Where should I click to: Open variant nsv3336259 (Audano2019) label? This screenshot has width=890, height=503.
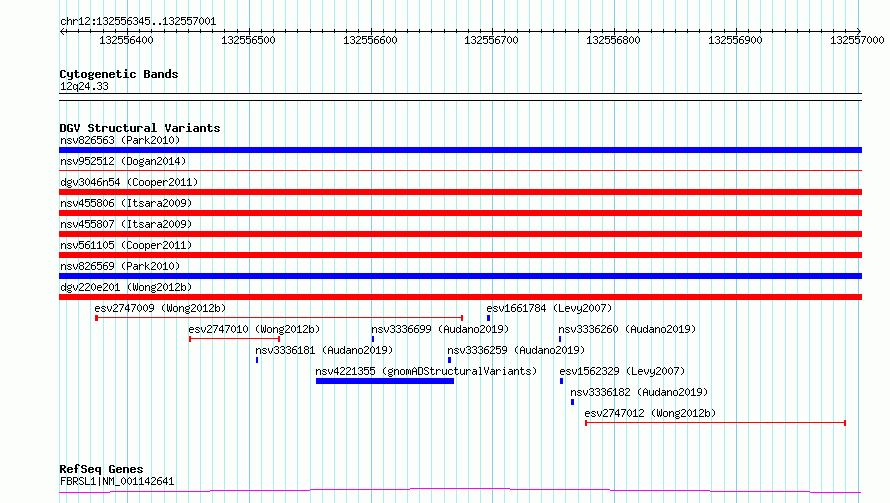[x=516, y=350]
